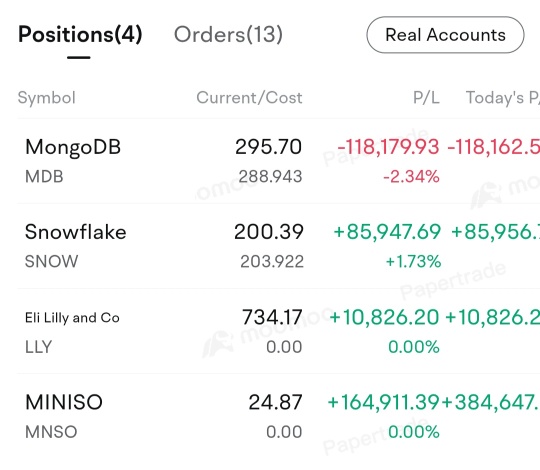Sort by Current/Cost column header
The height and width of the screenshot is (470, 540).
point(249,98)
